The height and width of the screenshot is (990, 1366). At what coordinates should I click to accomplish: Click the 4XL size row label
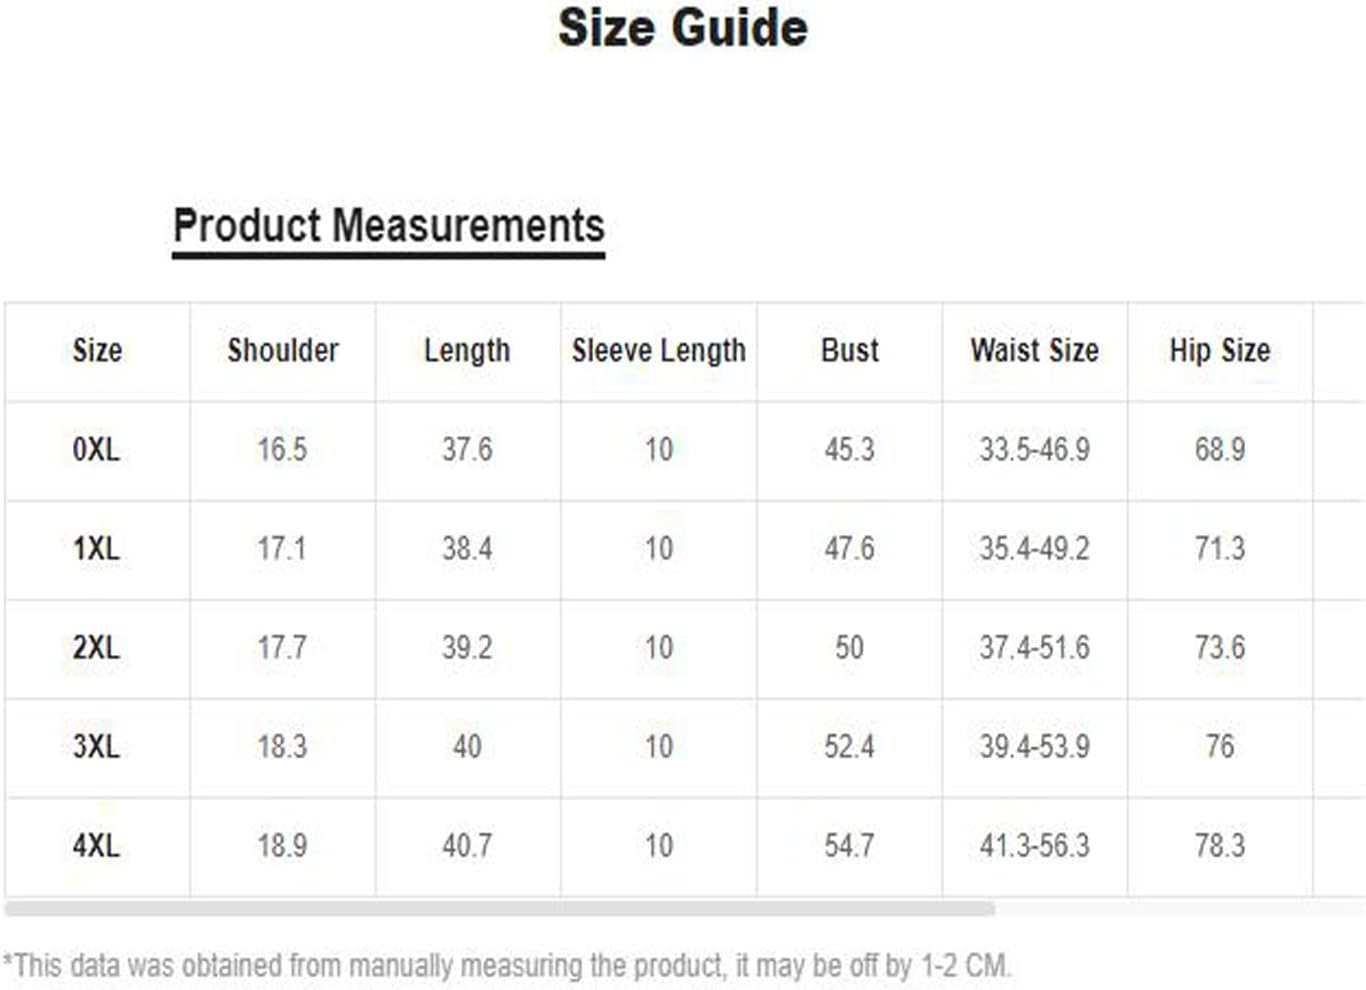pyautogui.click(x=96, y=846)
